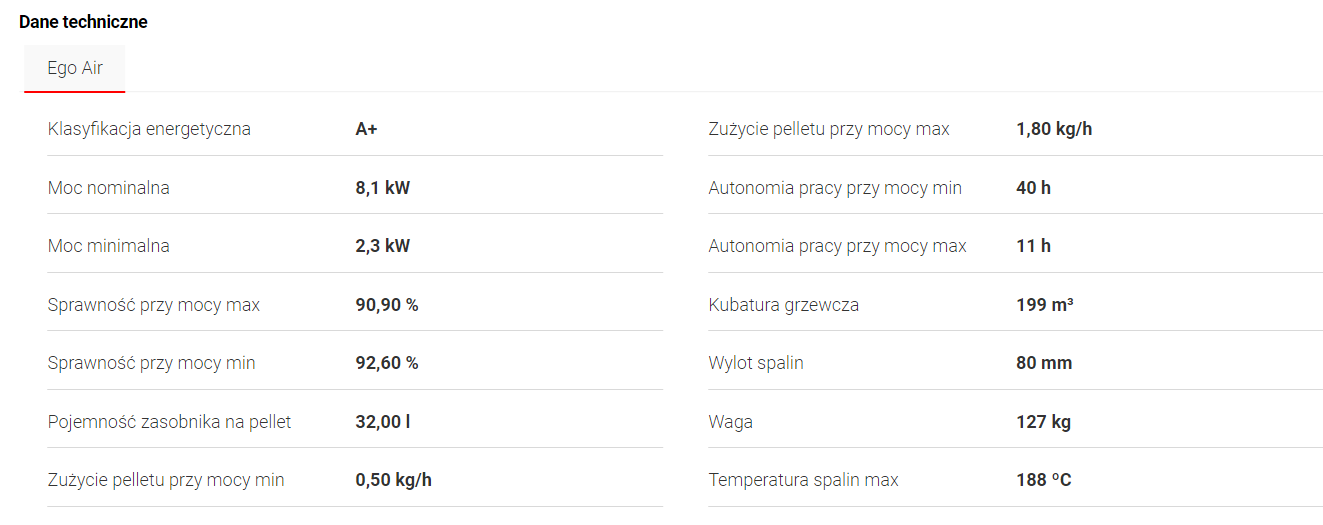The height and width of the screenshot is (525, 1323).
Task: Select the 32,00 l capacity value
Action: (x=383, y=422)
